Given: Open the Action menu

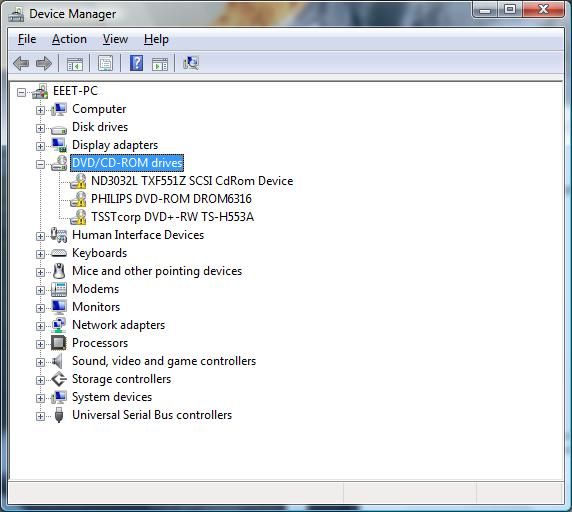Looking at the screenshot, I should tap(69, 39).
